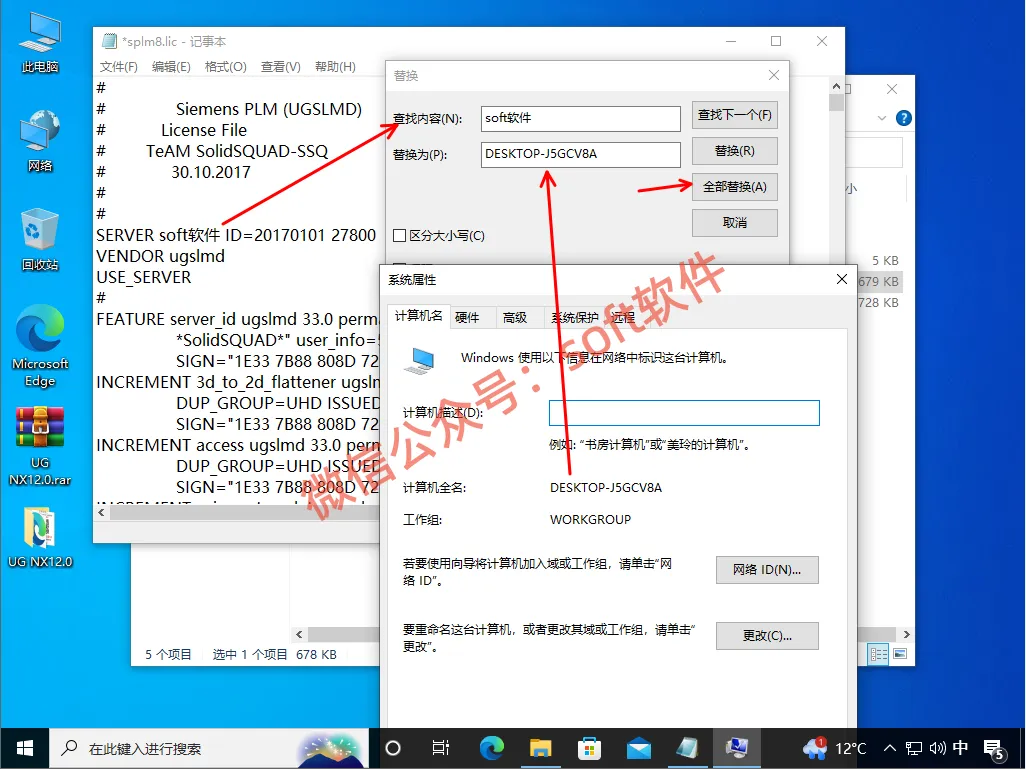
Task: Close the 替换 dialog
Action: click(773, 75)
